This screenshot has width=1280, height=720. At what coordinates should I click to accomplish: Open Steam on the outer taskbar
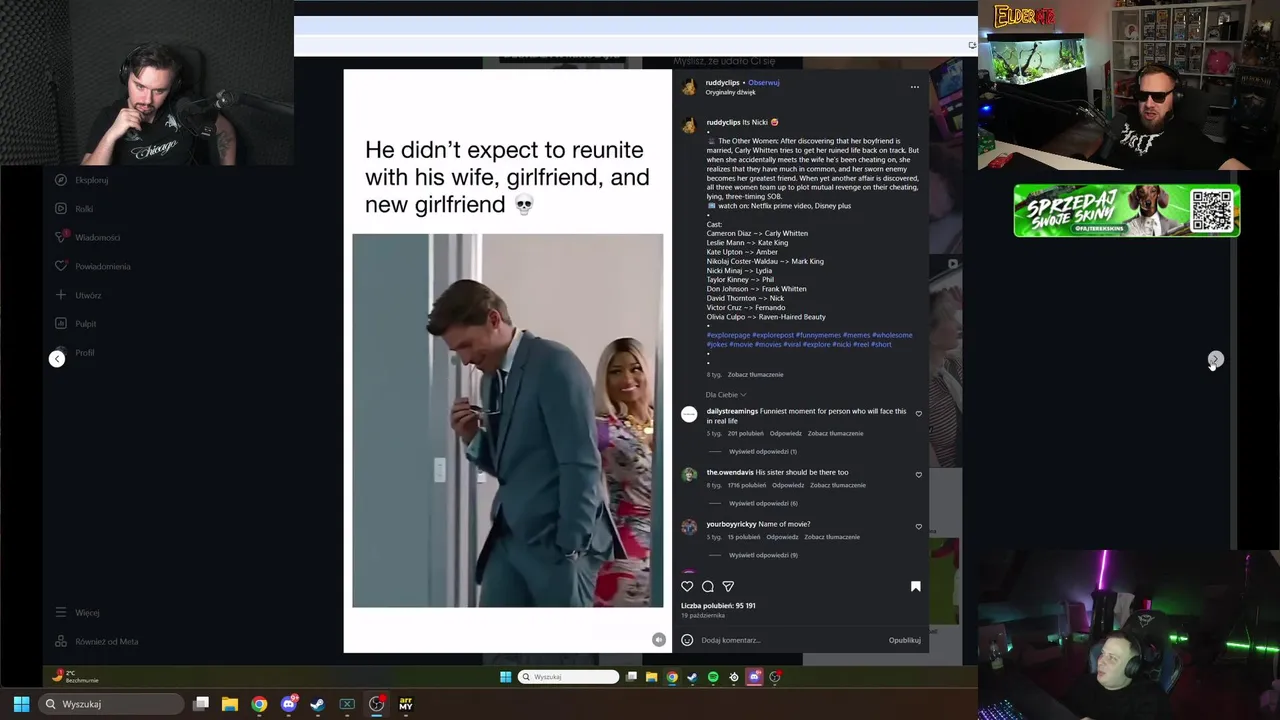318,704
